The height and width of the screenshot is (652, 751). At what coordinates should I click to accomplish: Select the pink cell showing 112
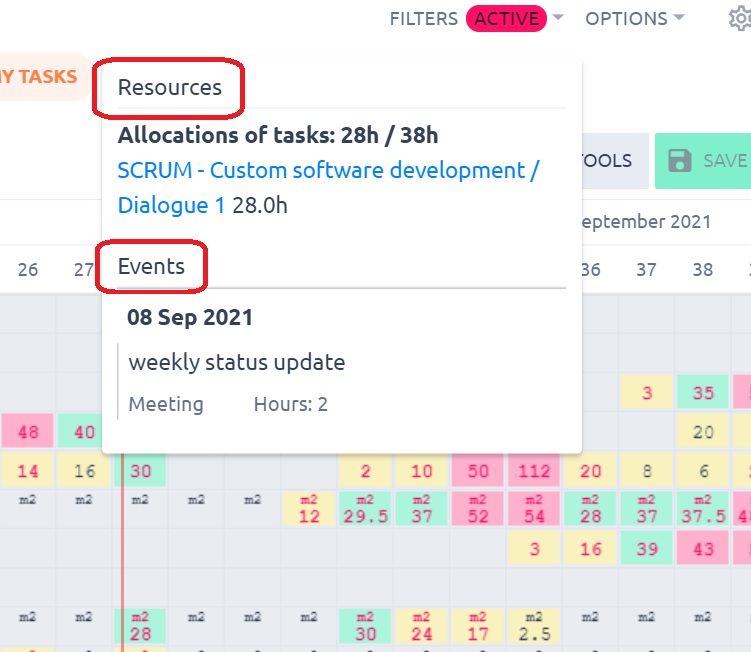[535, 472]
